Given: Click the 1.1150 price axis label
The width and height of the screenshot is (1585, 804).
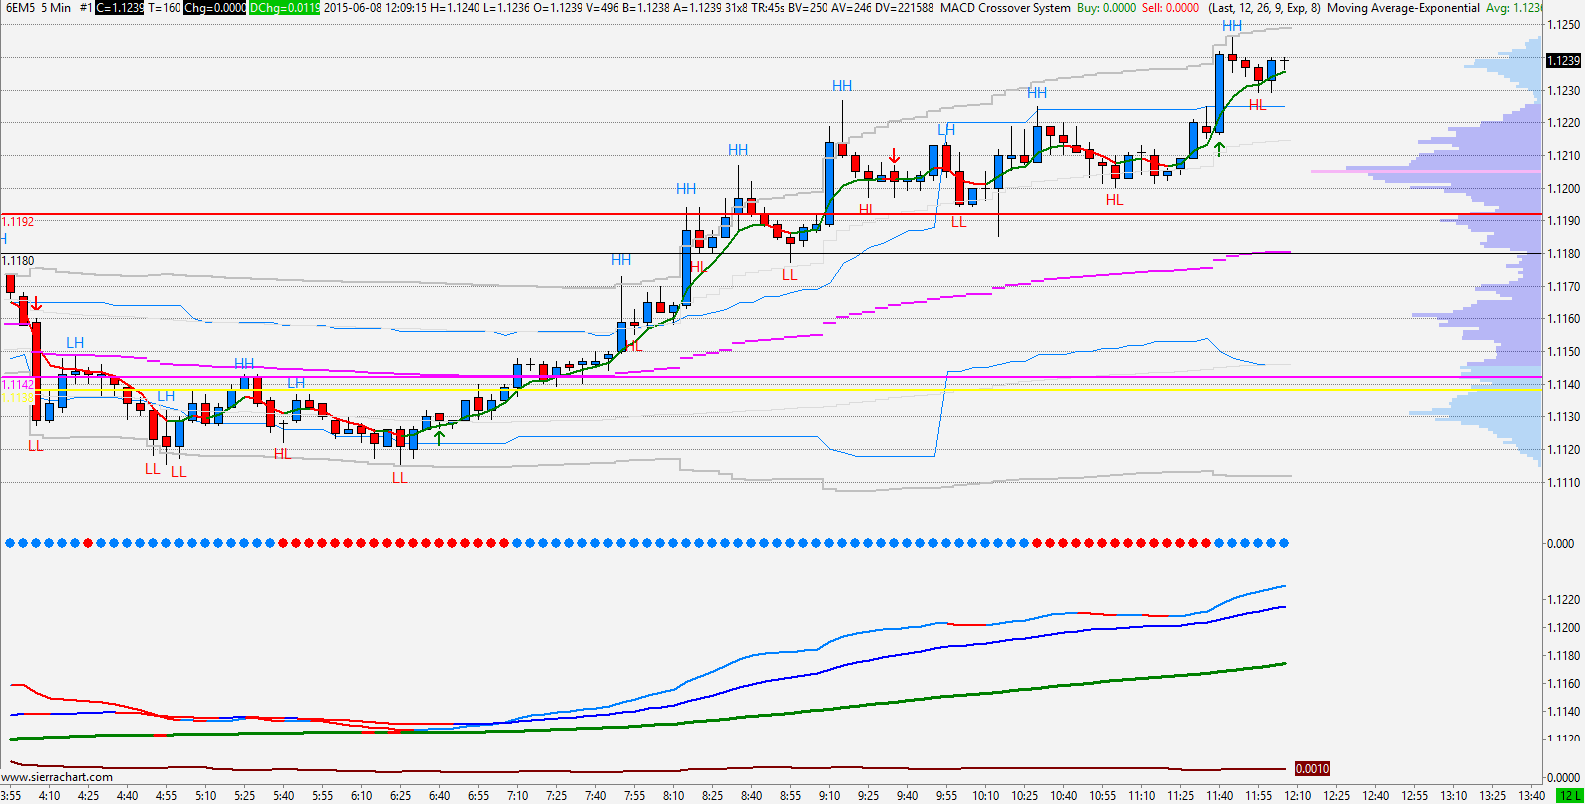Looking at the screenshot, I should (x=1563, y=352).
